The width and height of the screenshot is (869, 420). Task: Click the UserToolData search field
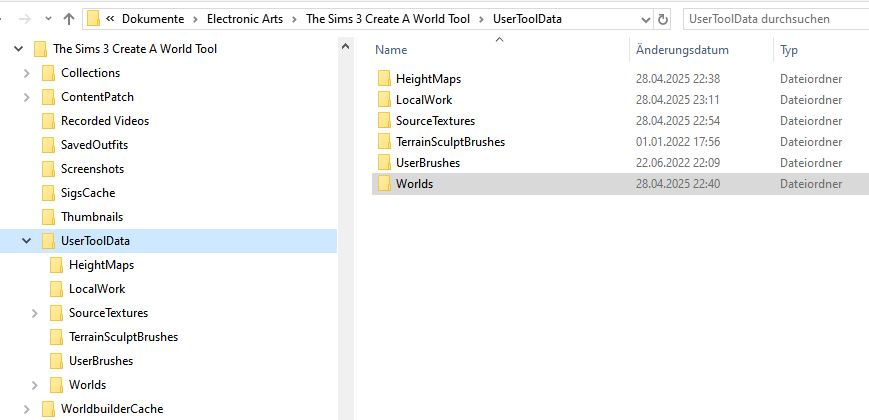tap(770, 19)
